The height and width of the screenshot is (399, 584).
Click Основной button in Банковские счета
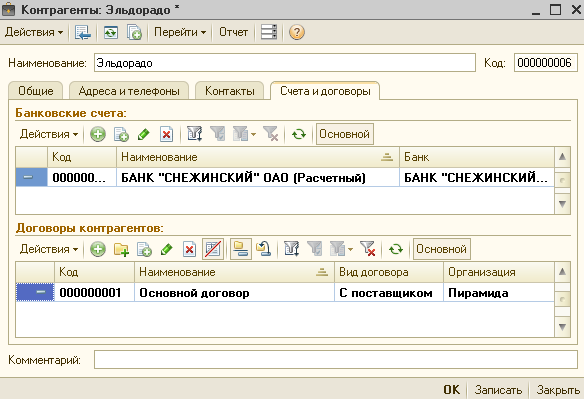pos(345,134)
